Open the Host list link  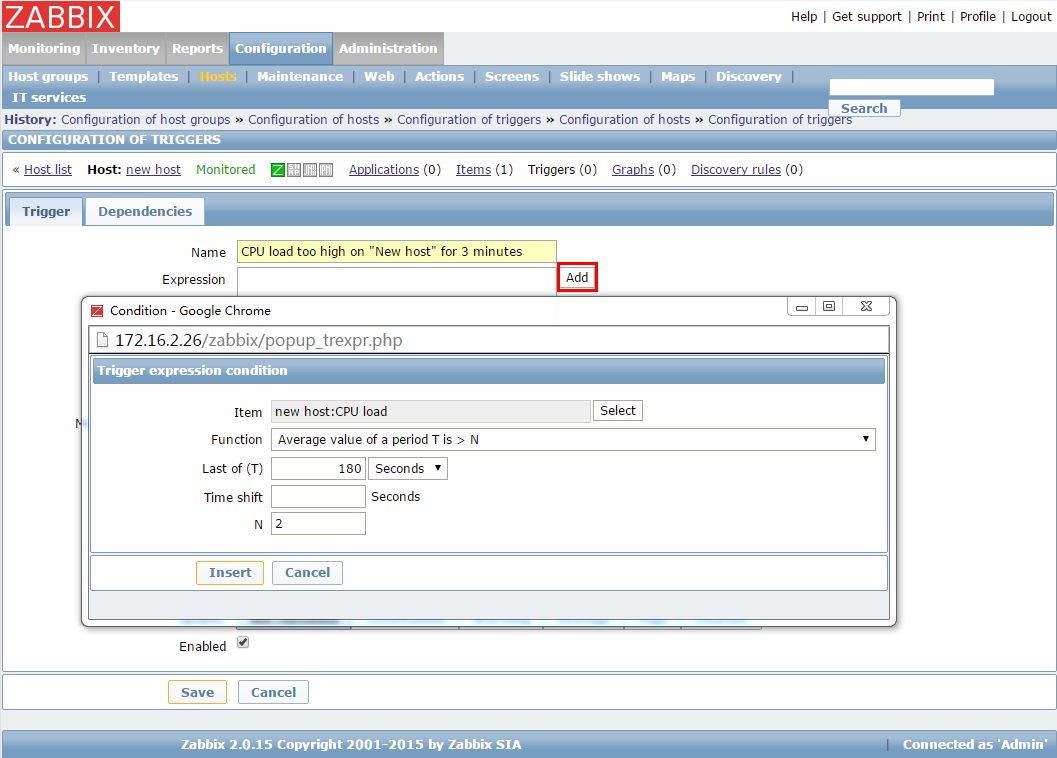[x=48, y=170]
